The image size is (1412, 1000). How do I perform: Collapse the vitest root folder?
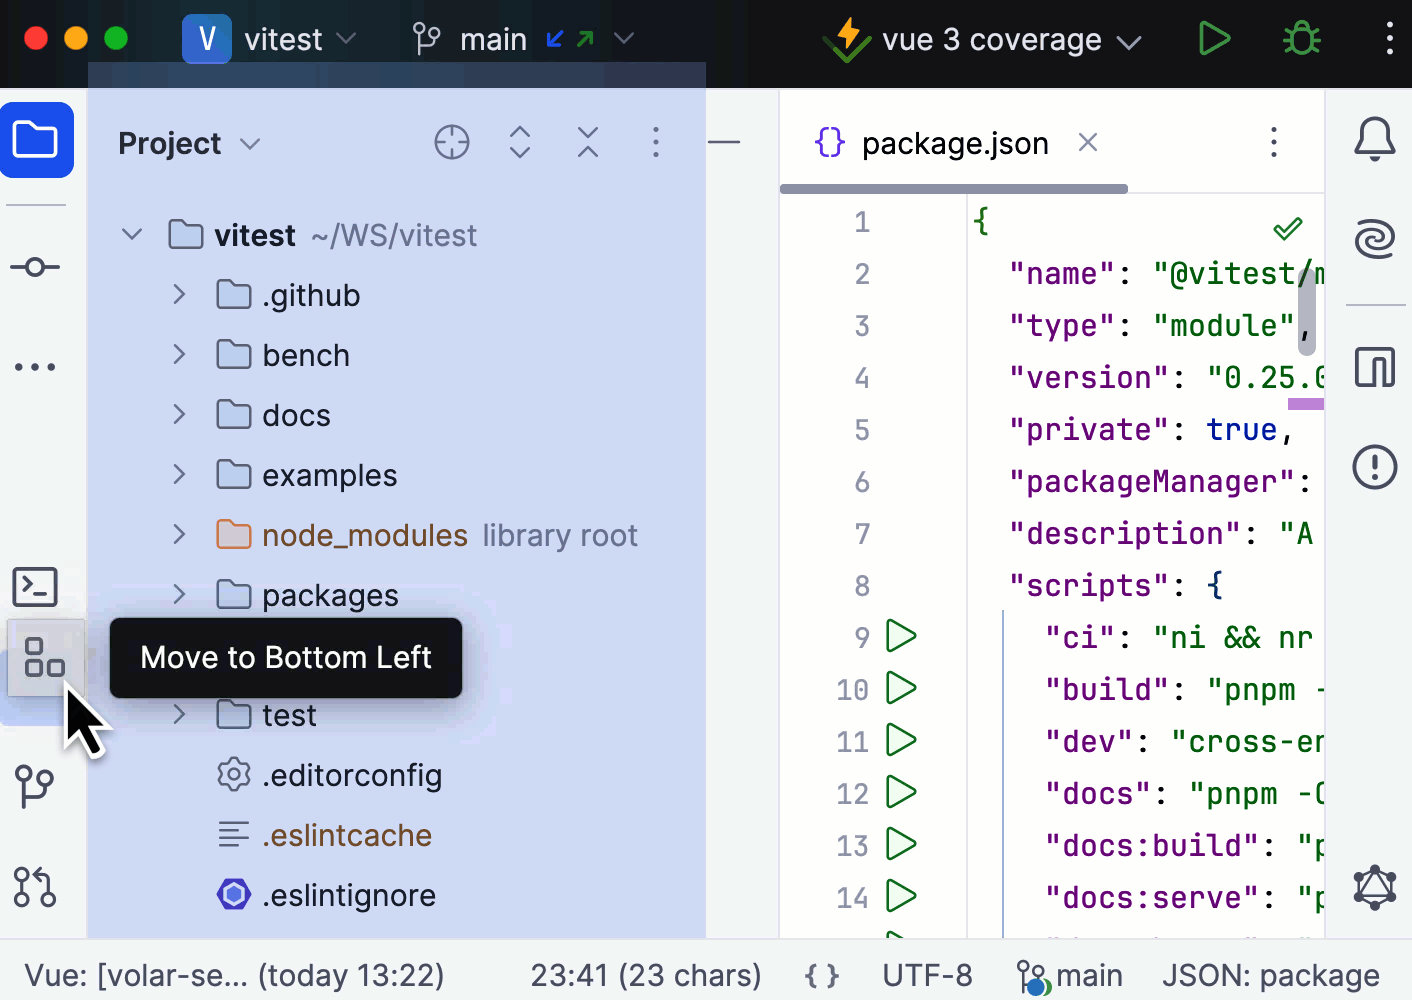[132, 235]
